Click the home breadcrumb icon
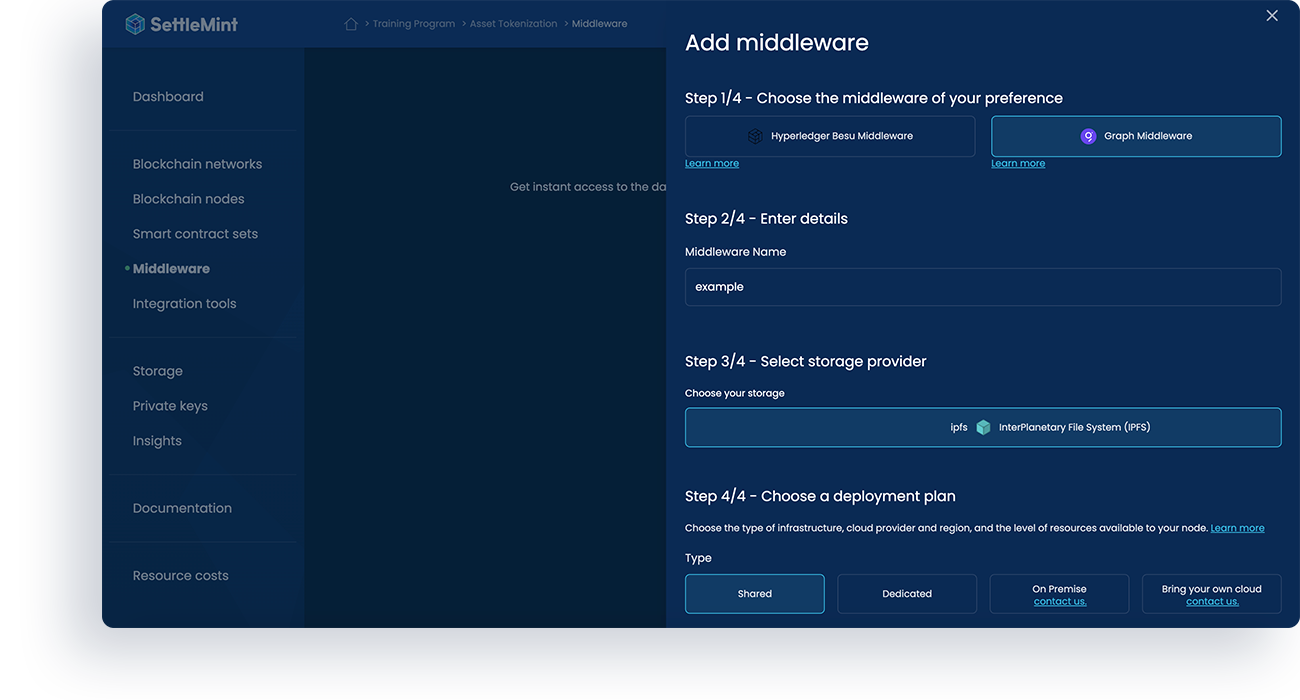This screenshot has width=1300, height=700. tap(350, 22)
